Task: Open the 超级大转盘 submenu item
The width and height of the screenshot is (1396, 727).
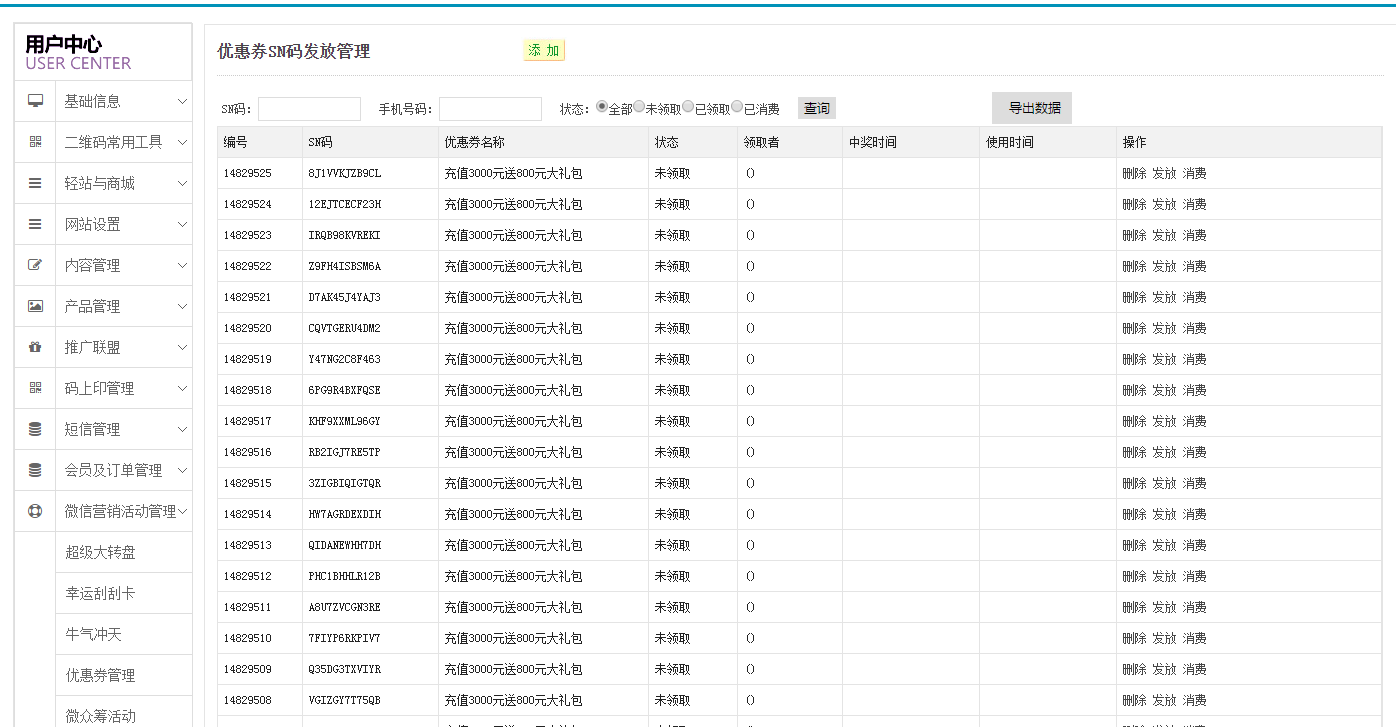Action: point(100,552)
